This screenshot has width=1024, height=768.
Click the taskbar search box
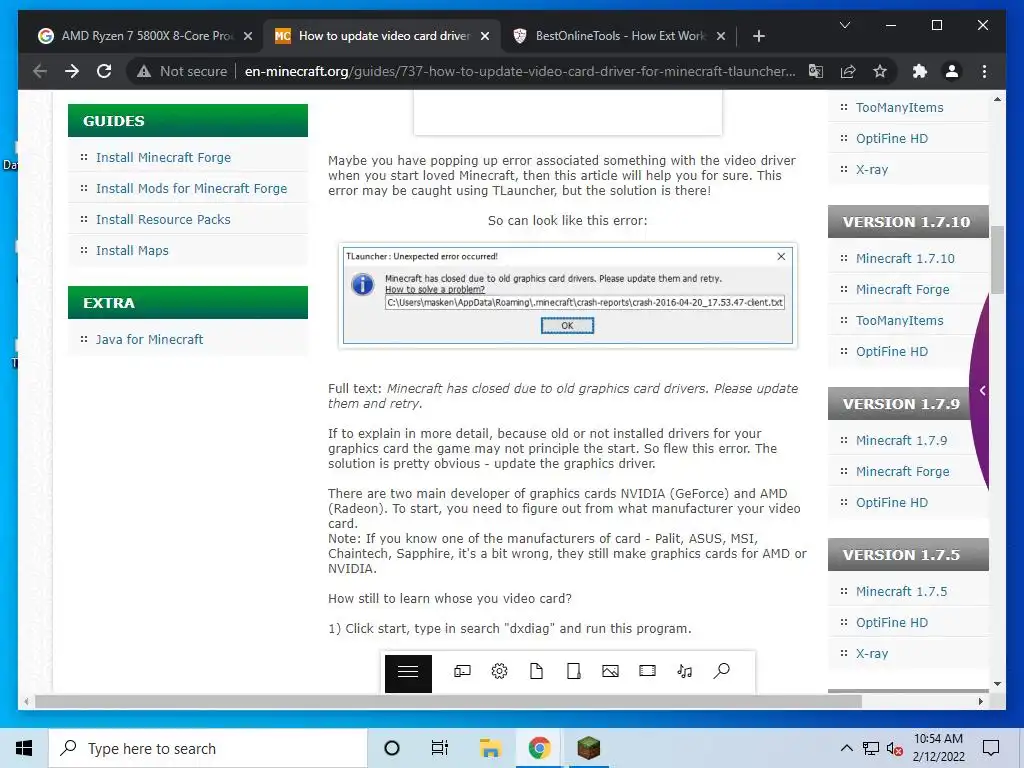pos(208,748)
